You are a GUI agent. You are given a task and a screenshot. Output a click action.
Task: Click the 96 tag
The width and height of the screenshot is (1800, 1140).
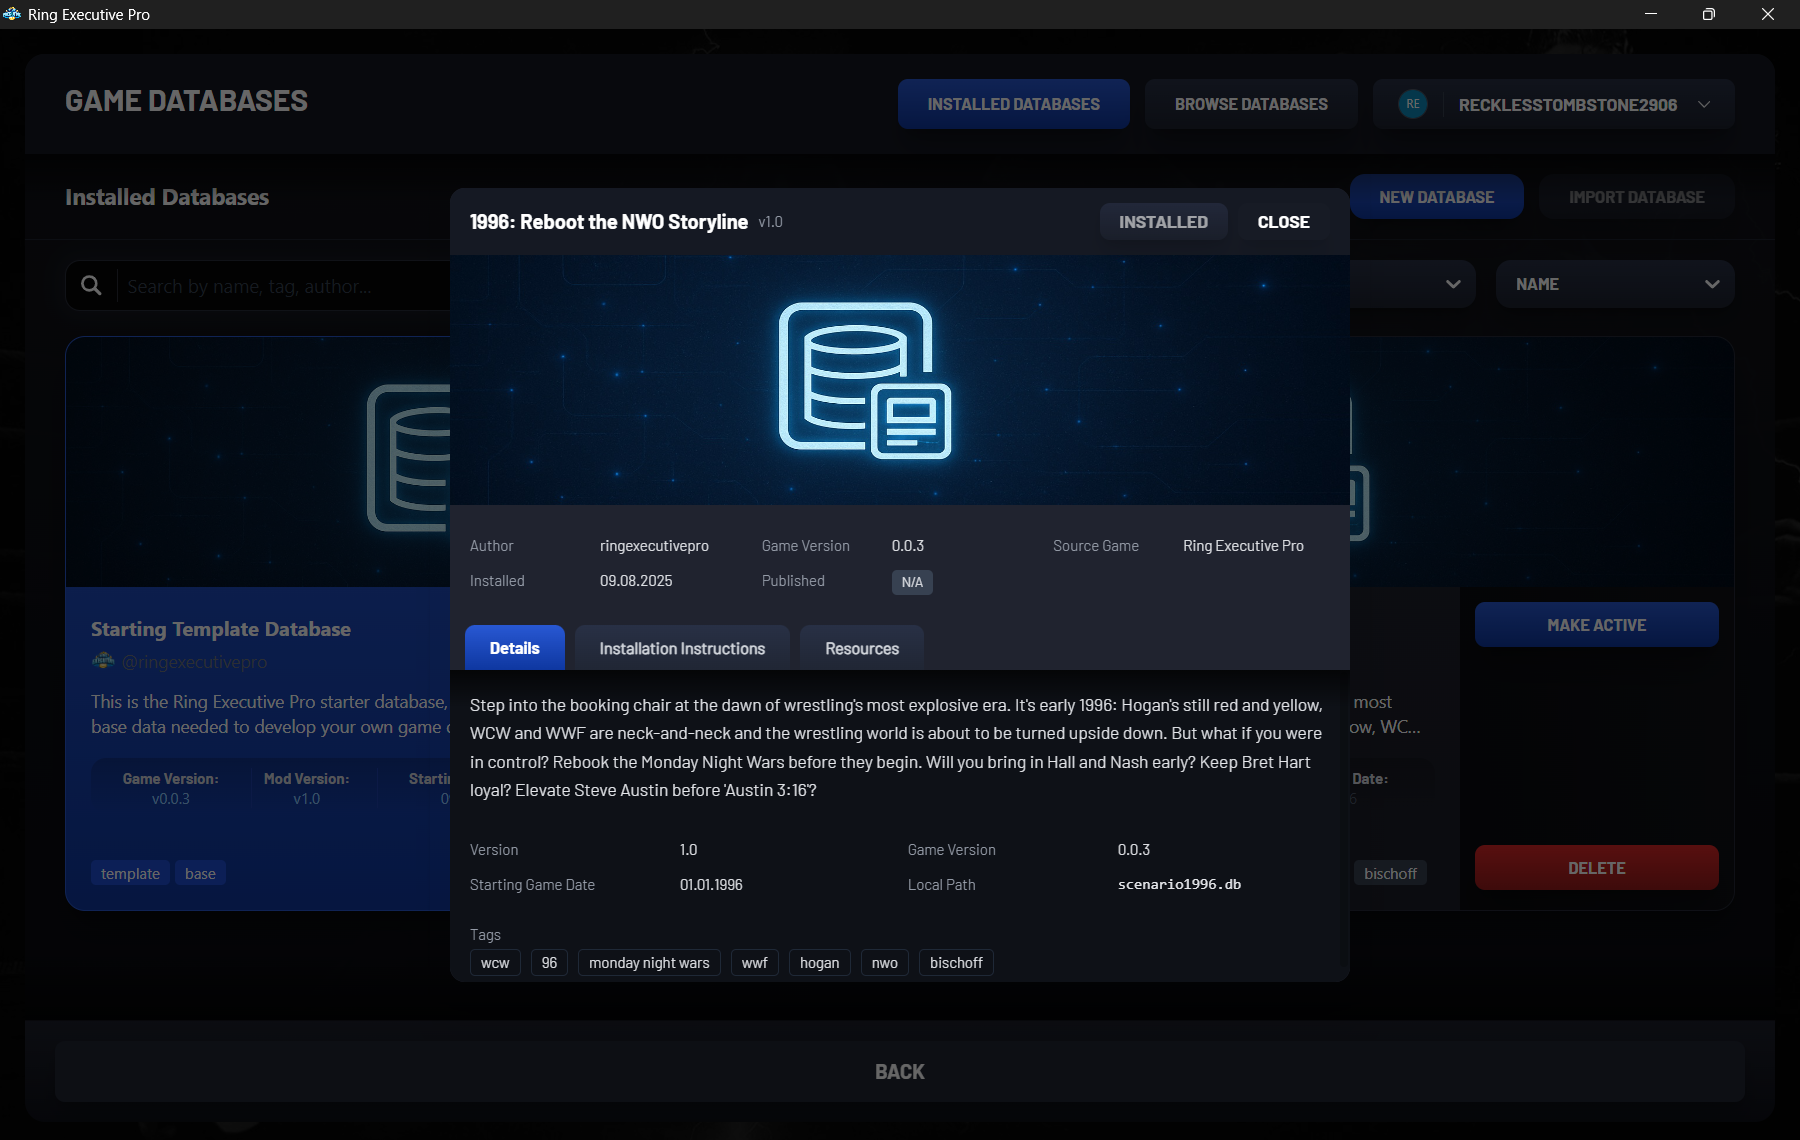pyautogui.click(x=549, y=963)
